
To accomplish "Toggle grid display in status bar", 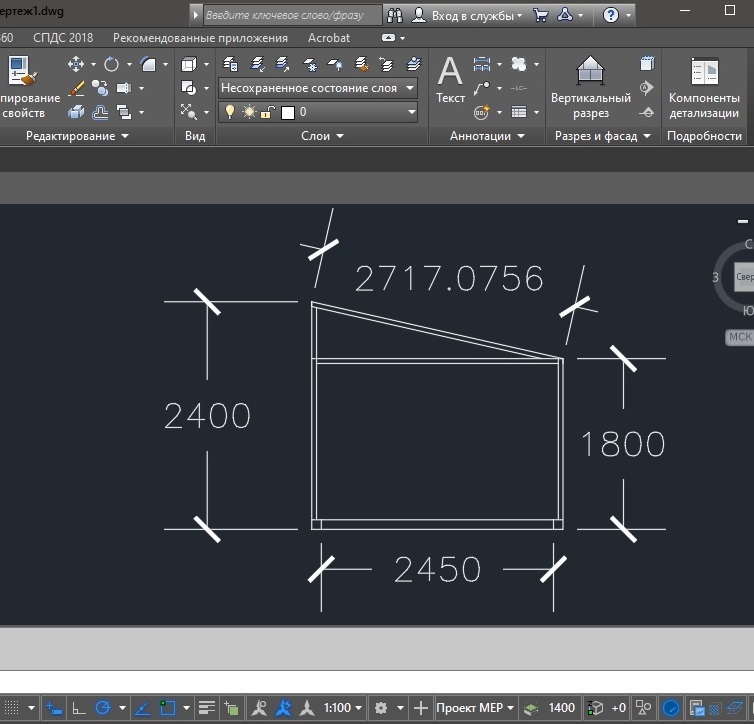I will [12, 708].
